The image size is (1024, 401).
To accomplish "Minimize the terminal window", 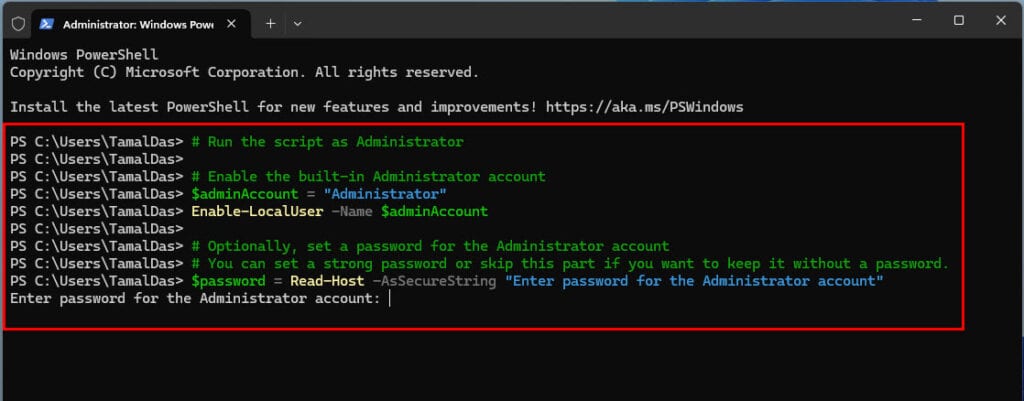I will pos(916,20).
